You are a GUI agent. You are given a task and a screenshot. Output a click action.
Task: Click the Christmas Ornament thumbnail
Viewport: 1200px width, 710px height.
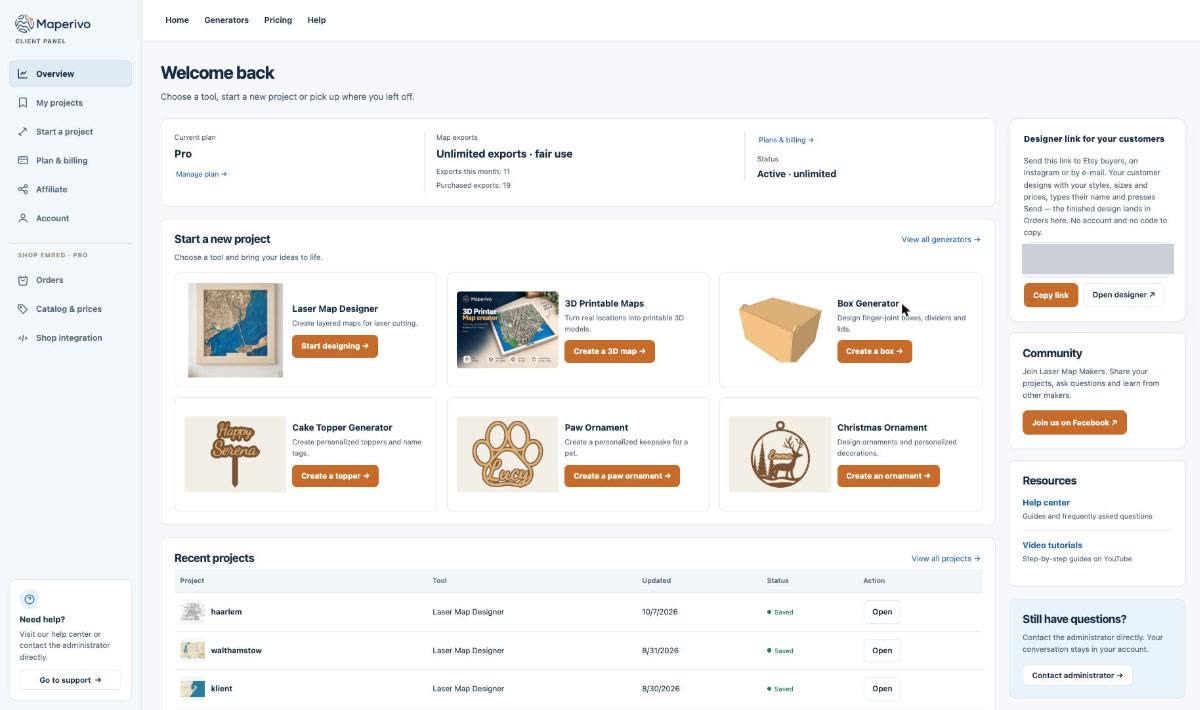pos(779,454)
